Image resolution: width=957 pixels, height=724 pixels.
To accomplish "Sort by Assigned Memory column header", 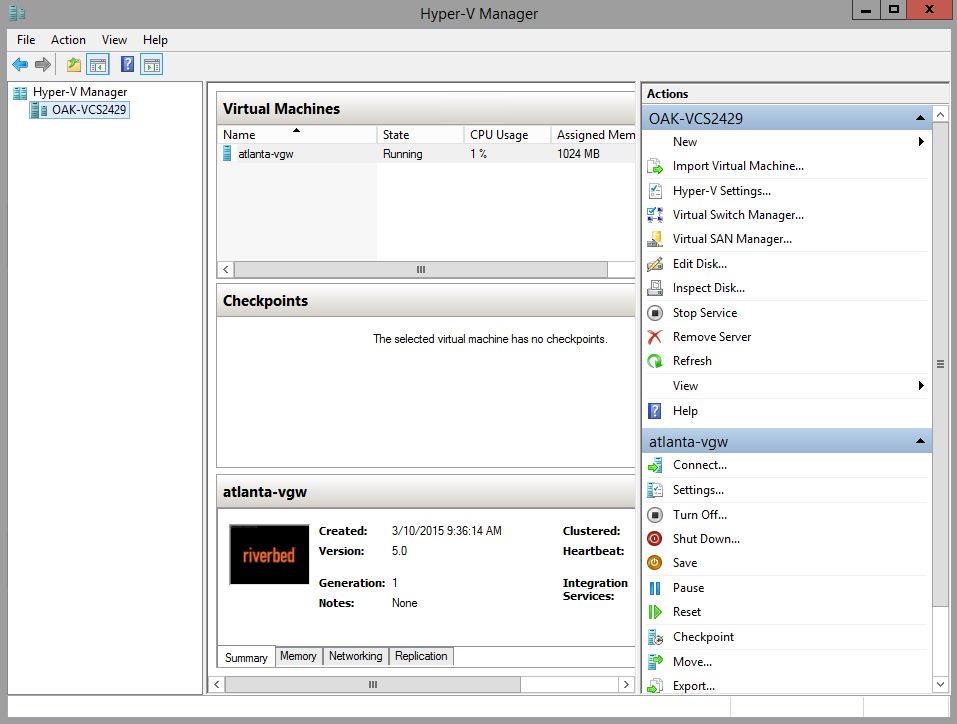I will coord(593,135).
